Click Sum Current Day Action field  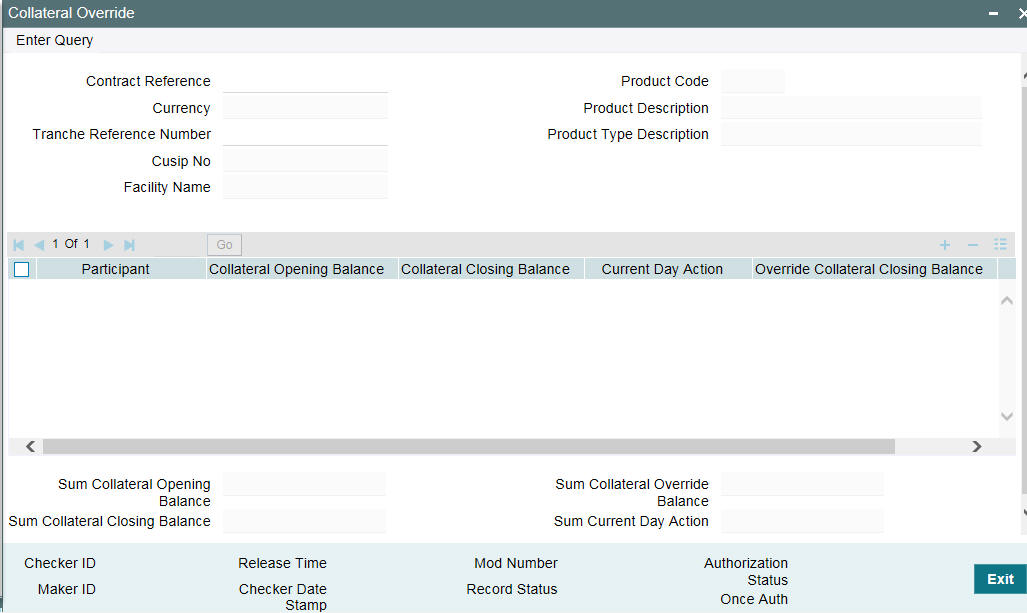pos(802,521)
